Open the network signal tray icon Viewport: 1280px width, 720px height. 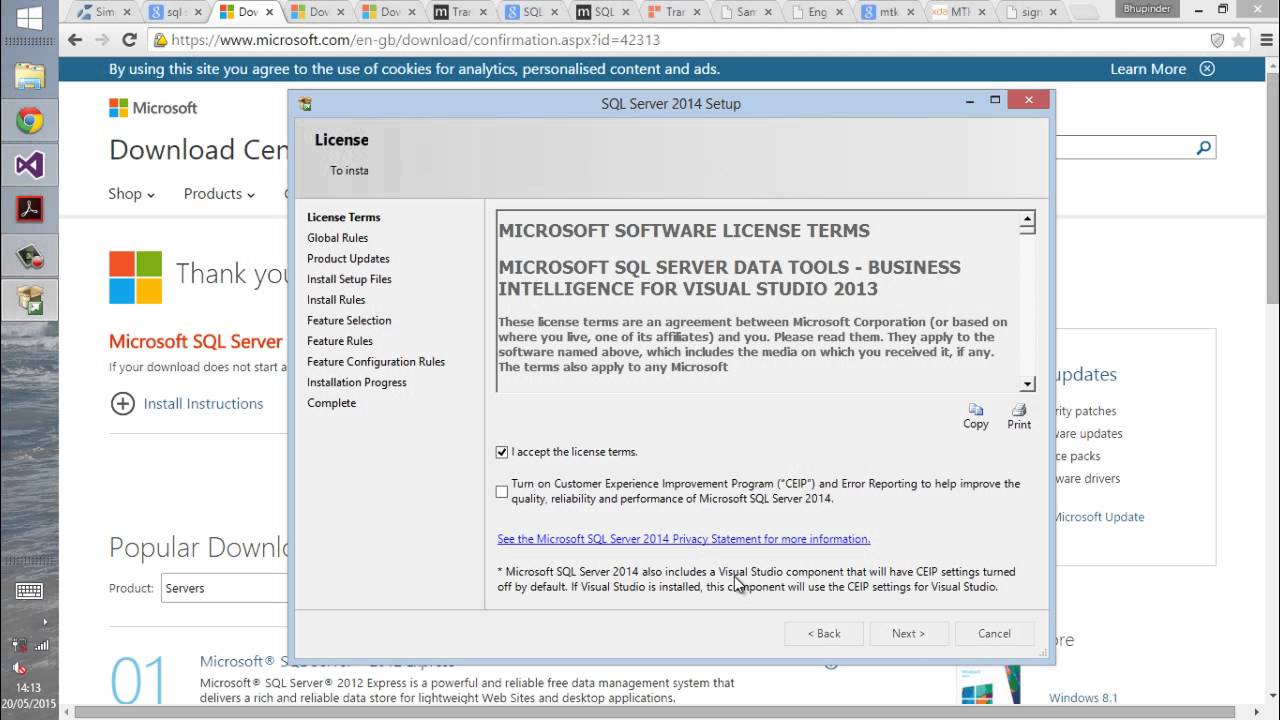(42, 645)
